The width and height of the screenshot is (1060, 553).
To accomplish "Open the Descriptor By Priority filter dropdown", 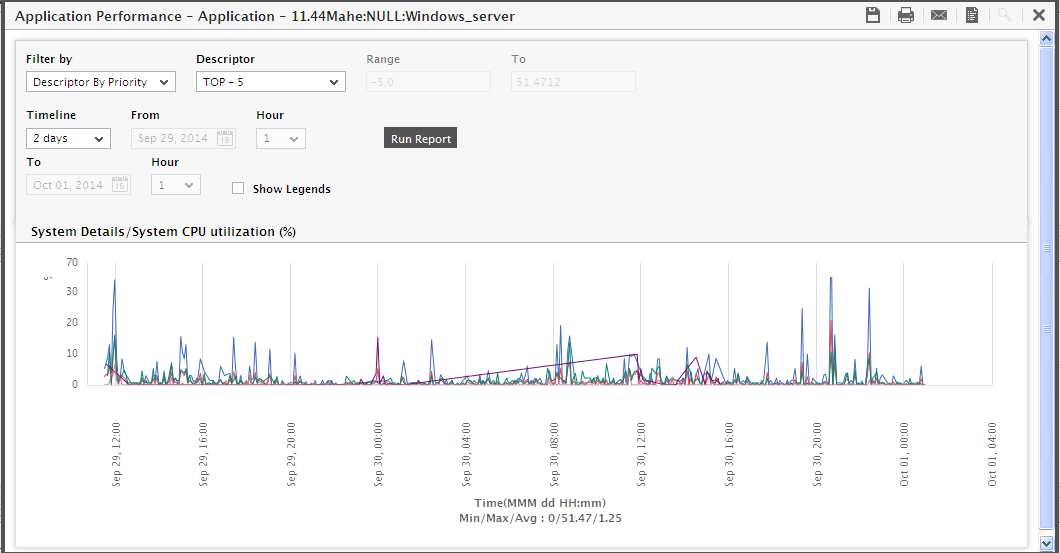I will [101, 82].
